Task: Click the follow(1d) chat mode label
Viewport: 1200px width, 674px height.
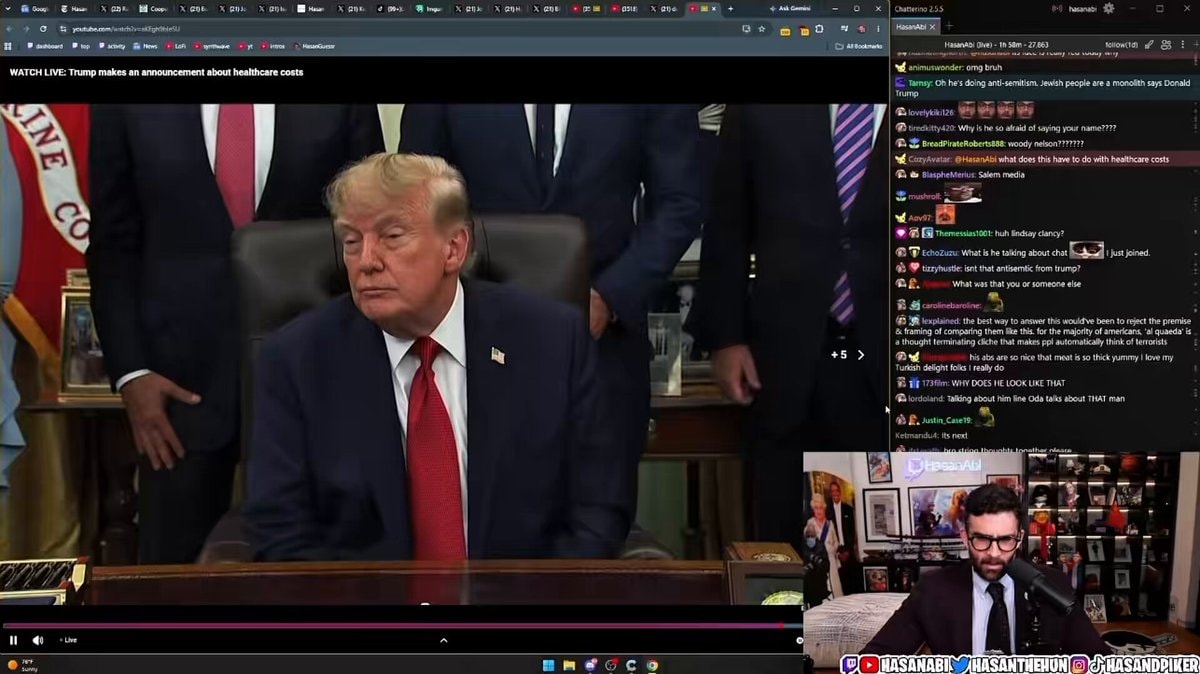Action: tap(1121, 45)
